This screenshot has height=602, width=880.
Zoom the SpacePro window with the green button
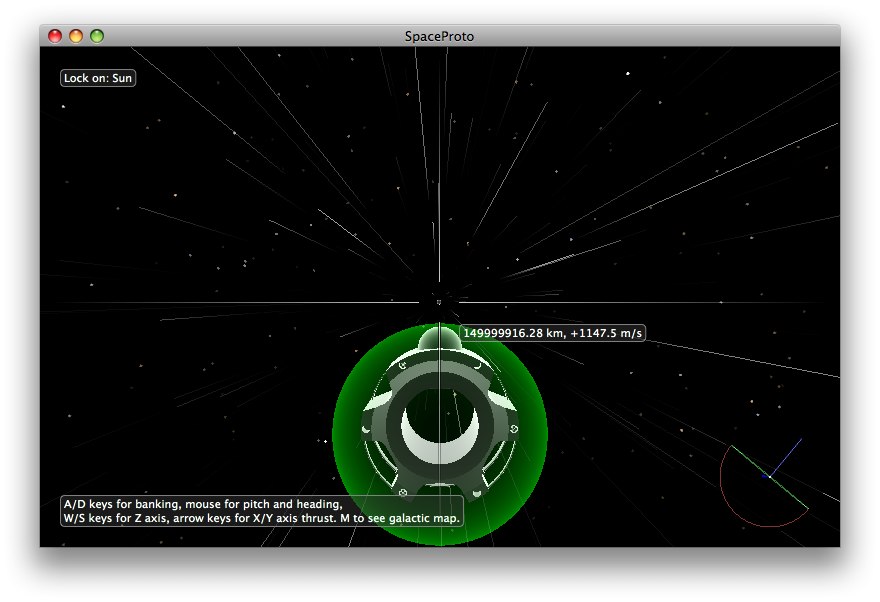point(97,36)
